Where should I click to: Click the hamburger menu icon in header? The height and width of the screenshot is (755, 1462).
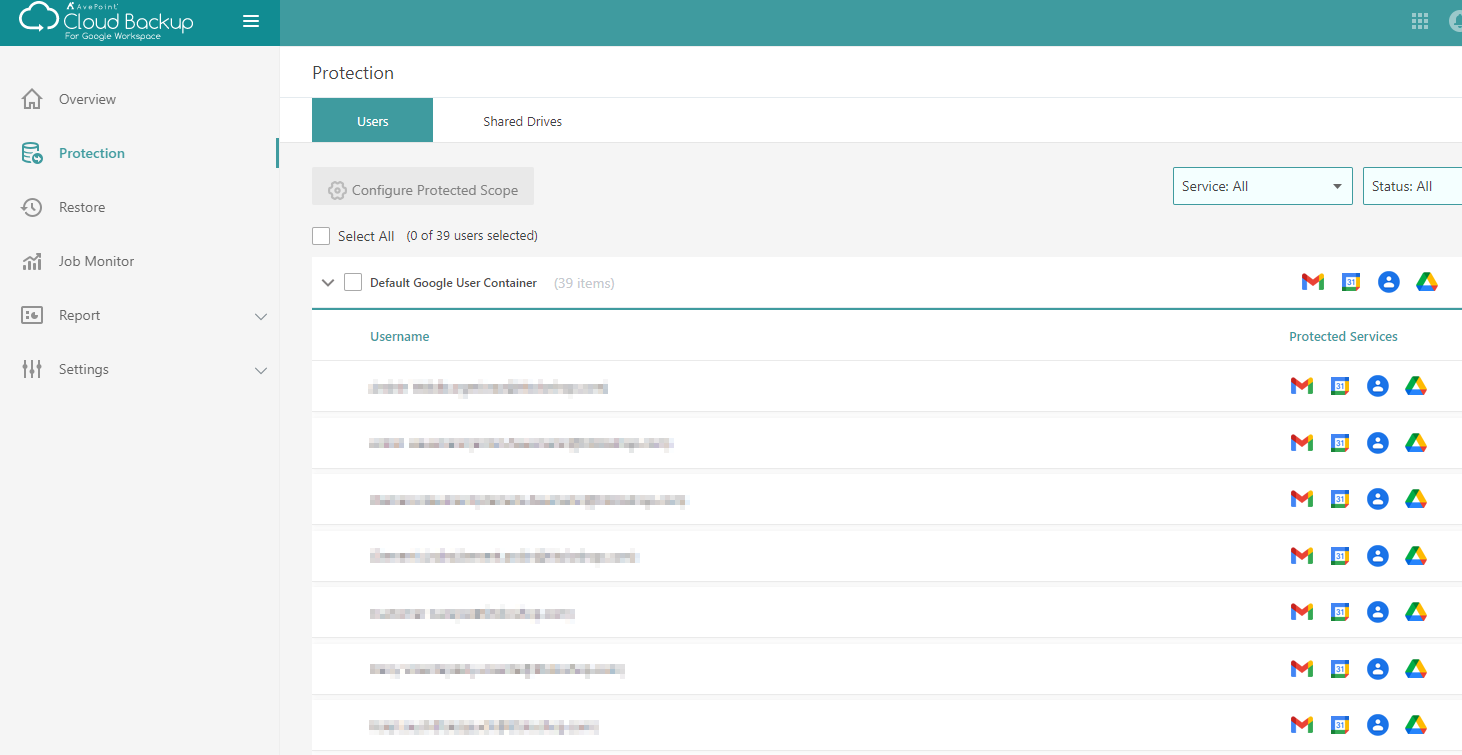[x=251, y=21]
